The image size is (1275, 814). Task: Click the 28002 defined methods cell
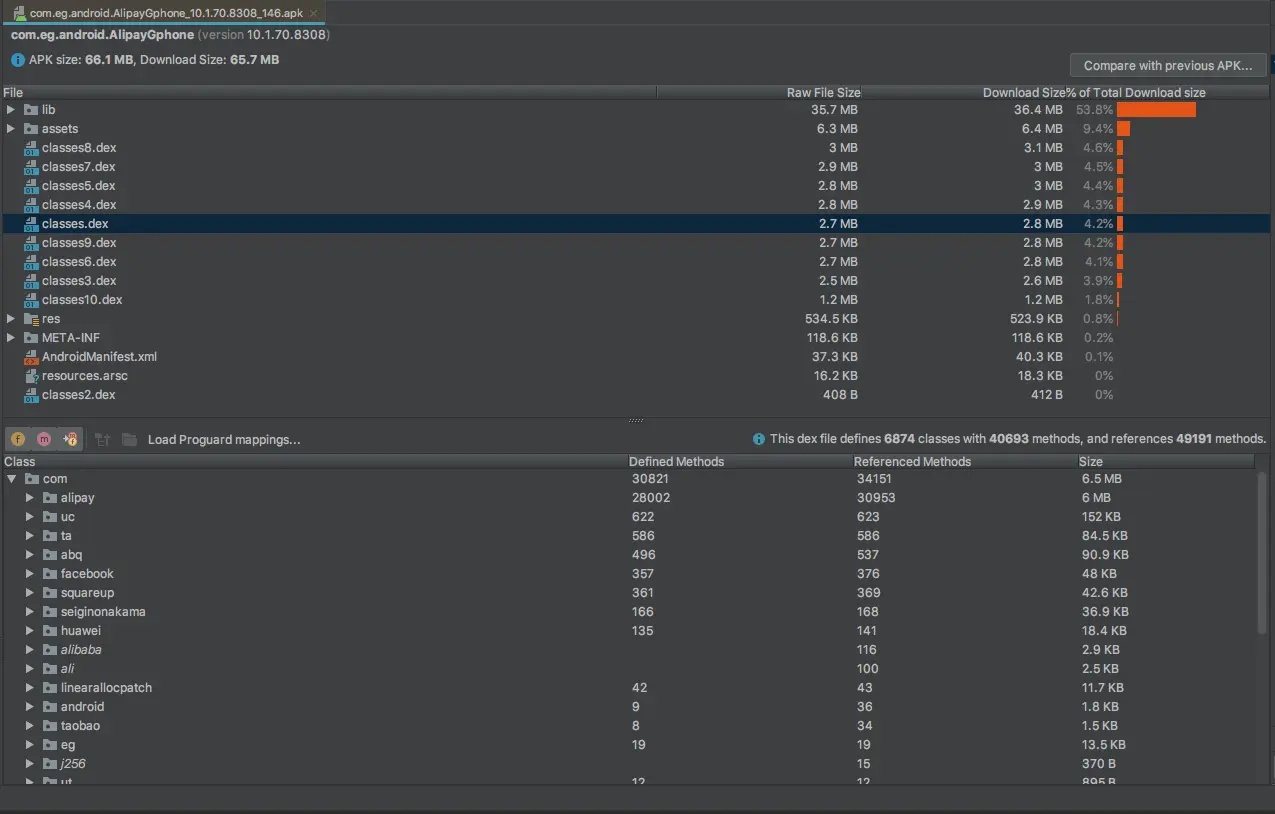(x=651, y=498)
